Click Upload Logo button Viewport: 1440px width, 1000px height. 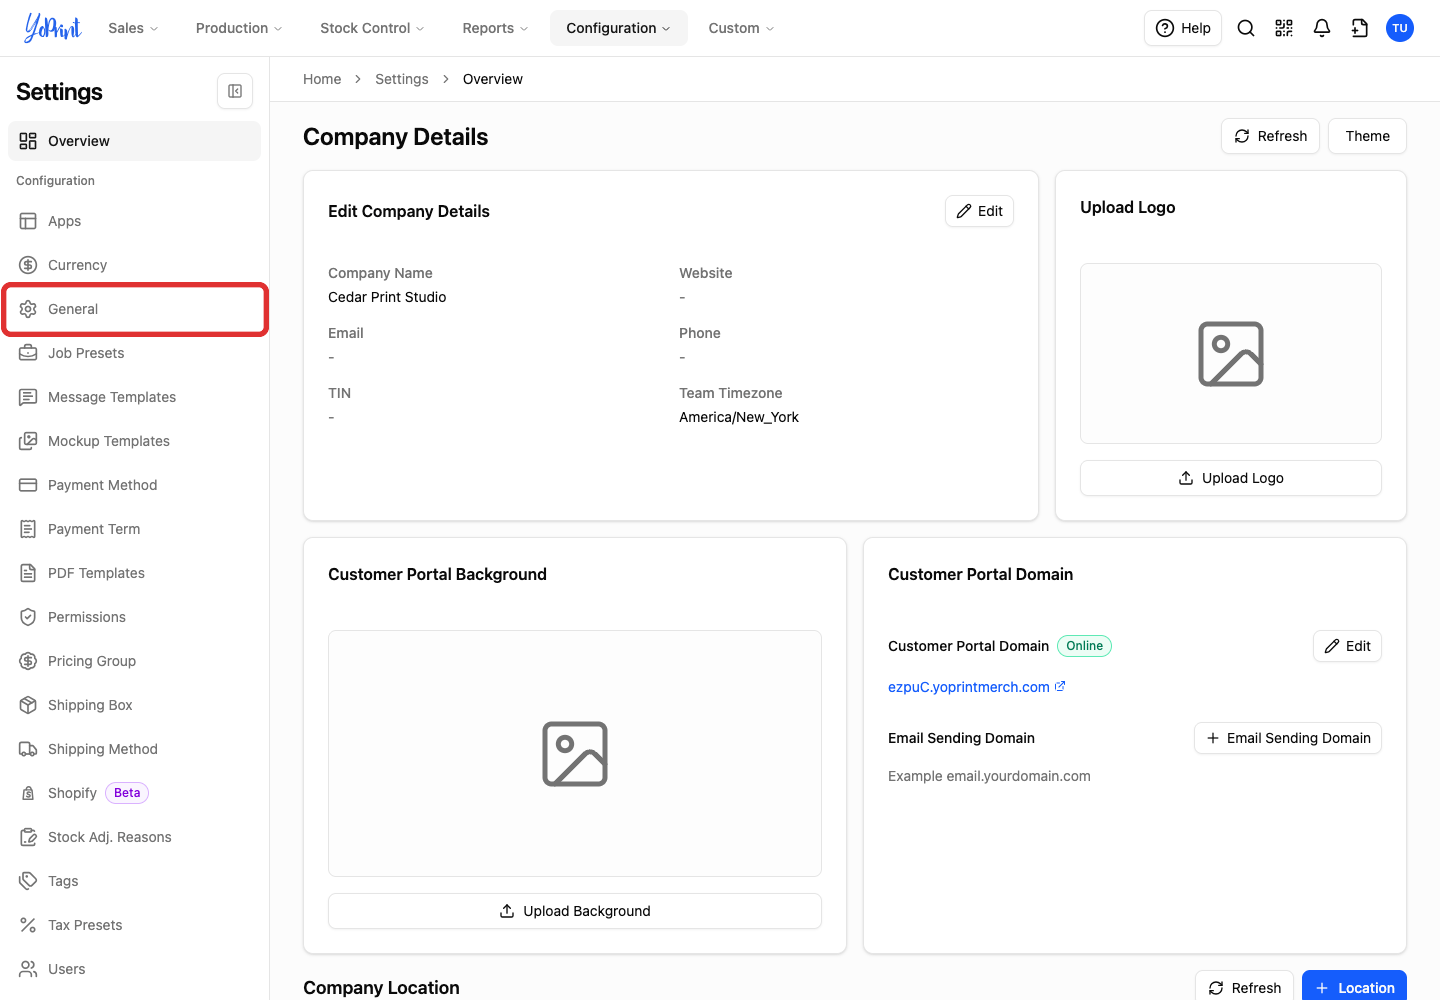pyautogui.click(x=1231, y=478)
